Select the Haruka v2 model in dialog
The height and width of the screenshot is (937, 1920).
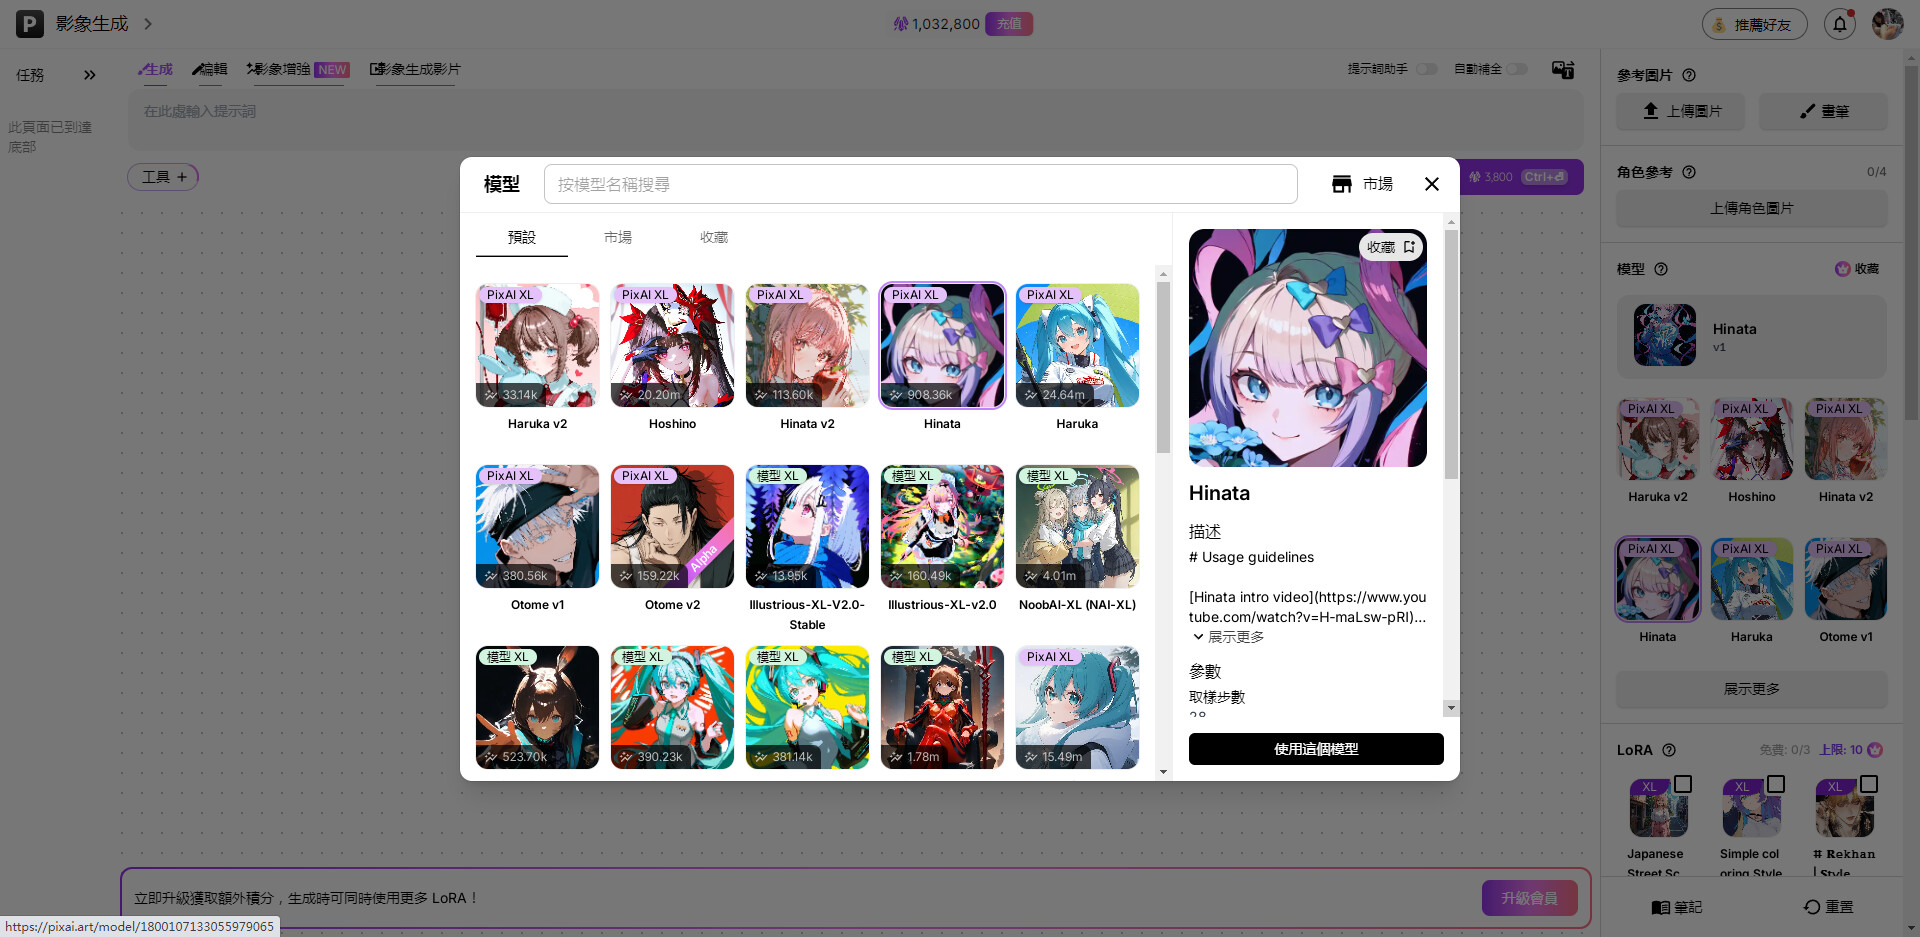[537, 346]
